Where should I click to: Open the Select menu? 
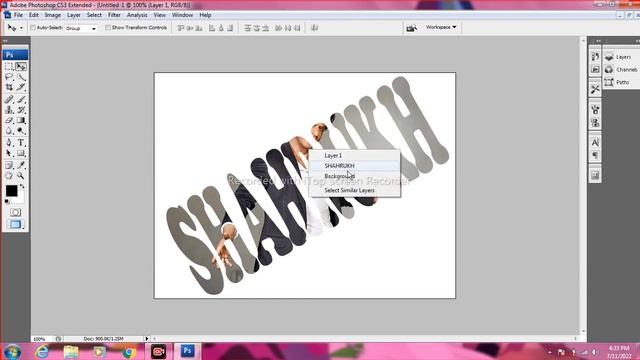pyautogui.click(x=94, y=15)
